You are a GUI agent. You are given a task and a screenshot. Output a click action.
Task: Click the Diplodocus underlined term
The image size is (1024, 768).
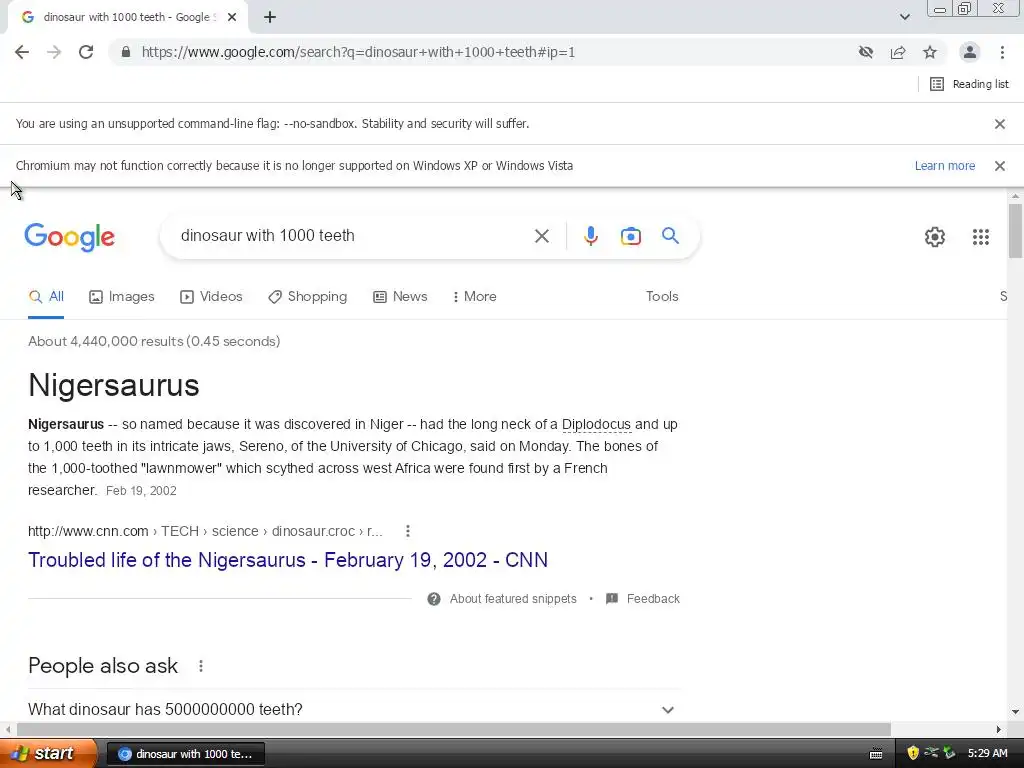(596, 425)
